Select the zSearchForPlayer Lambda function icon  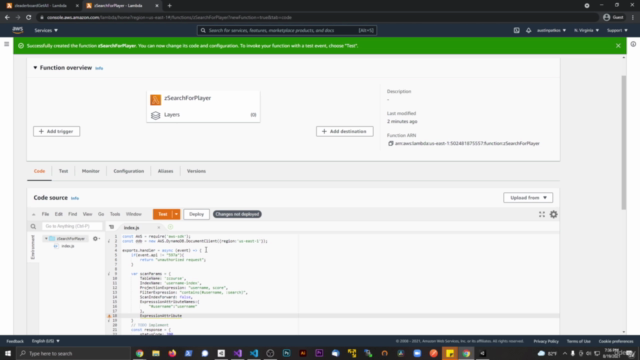pos(156,99)
